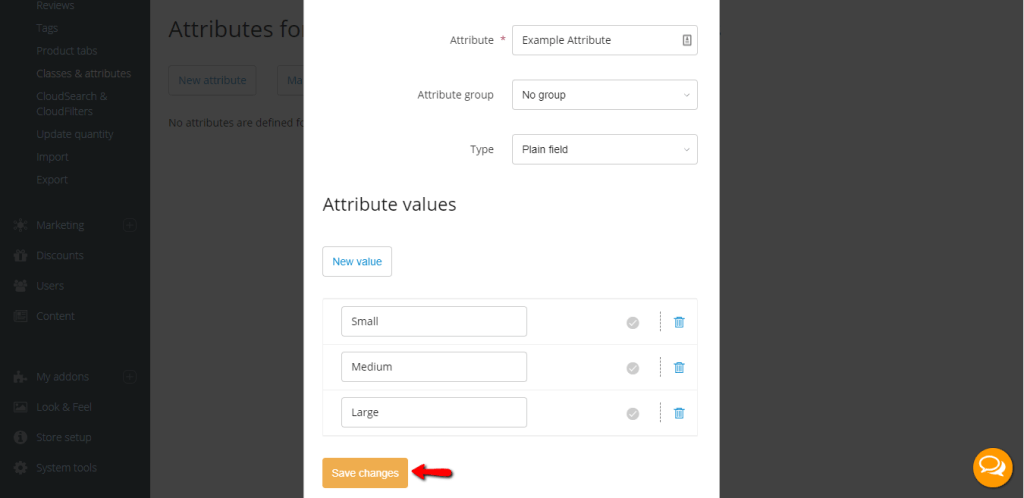Expand the Marketing menu plus button
This screenshot has height=498, width=1024.
[129, 225]
